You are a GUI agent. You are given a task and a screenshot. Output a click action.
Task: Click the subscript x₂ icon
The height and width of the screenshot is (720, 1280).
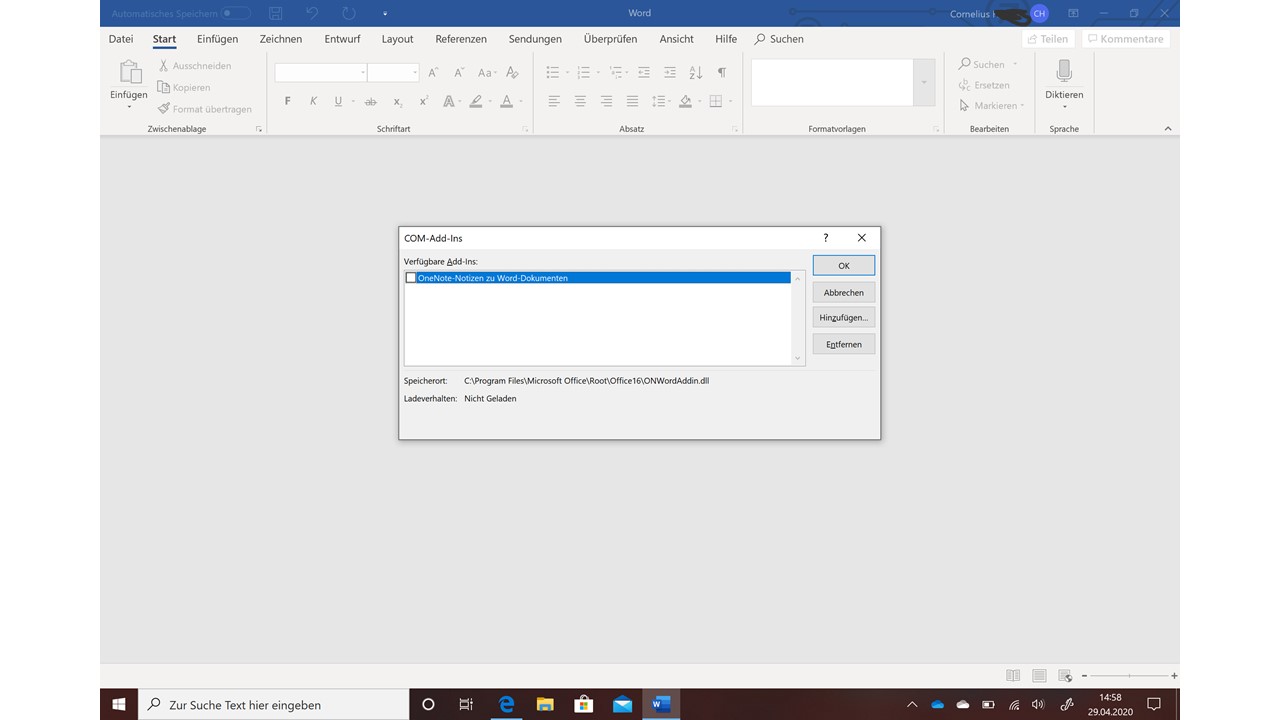click(x=397, y=101)
